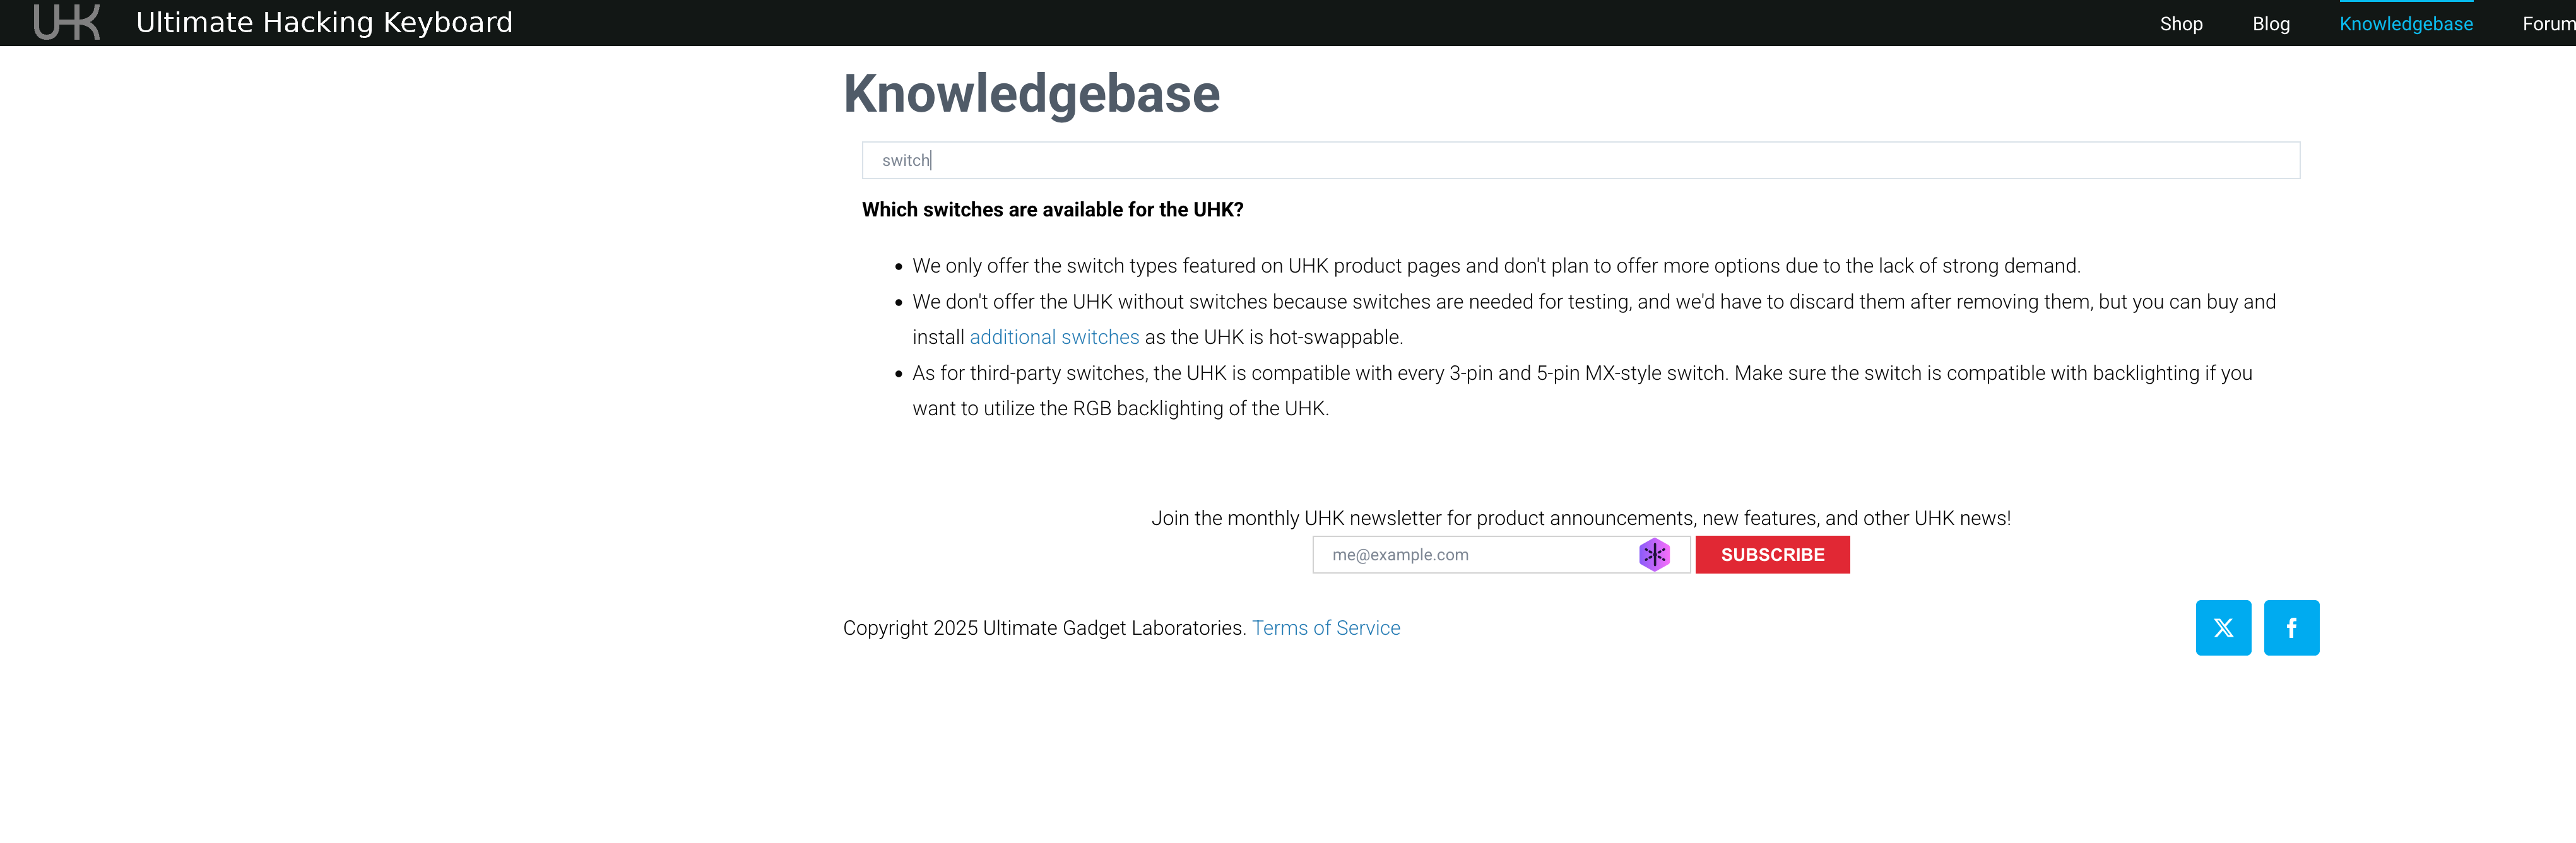This screenshot has width=2576, height=843.
Task: Click the large Knowledgebase page heading
Action: [1031, 94]
